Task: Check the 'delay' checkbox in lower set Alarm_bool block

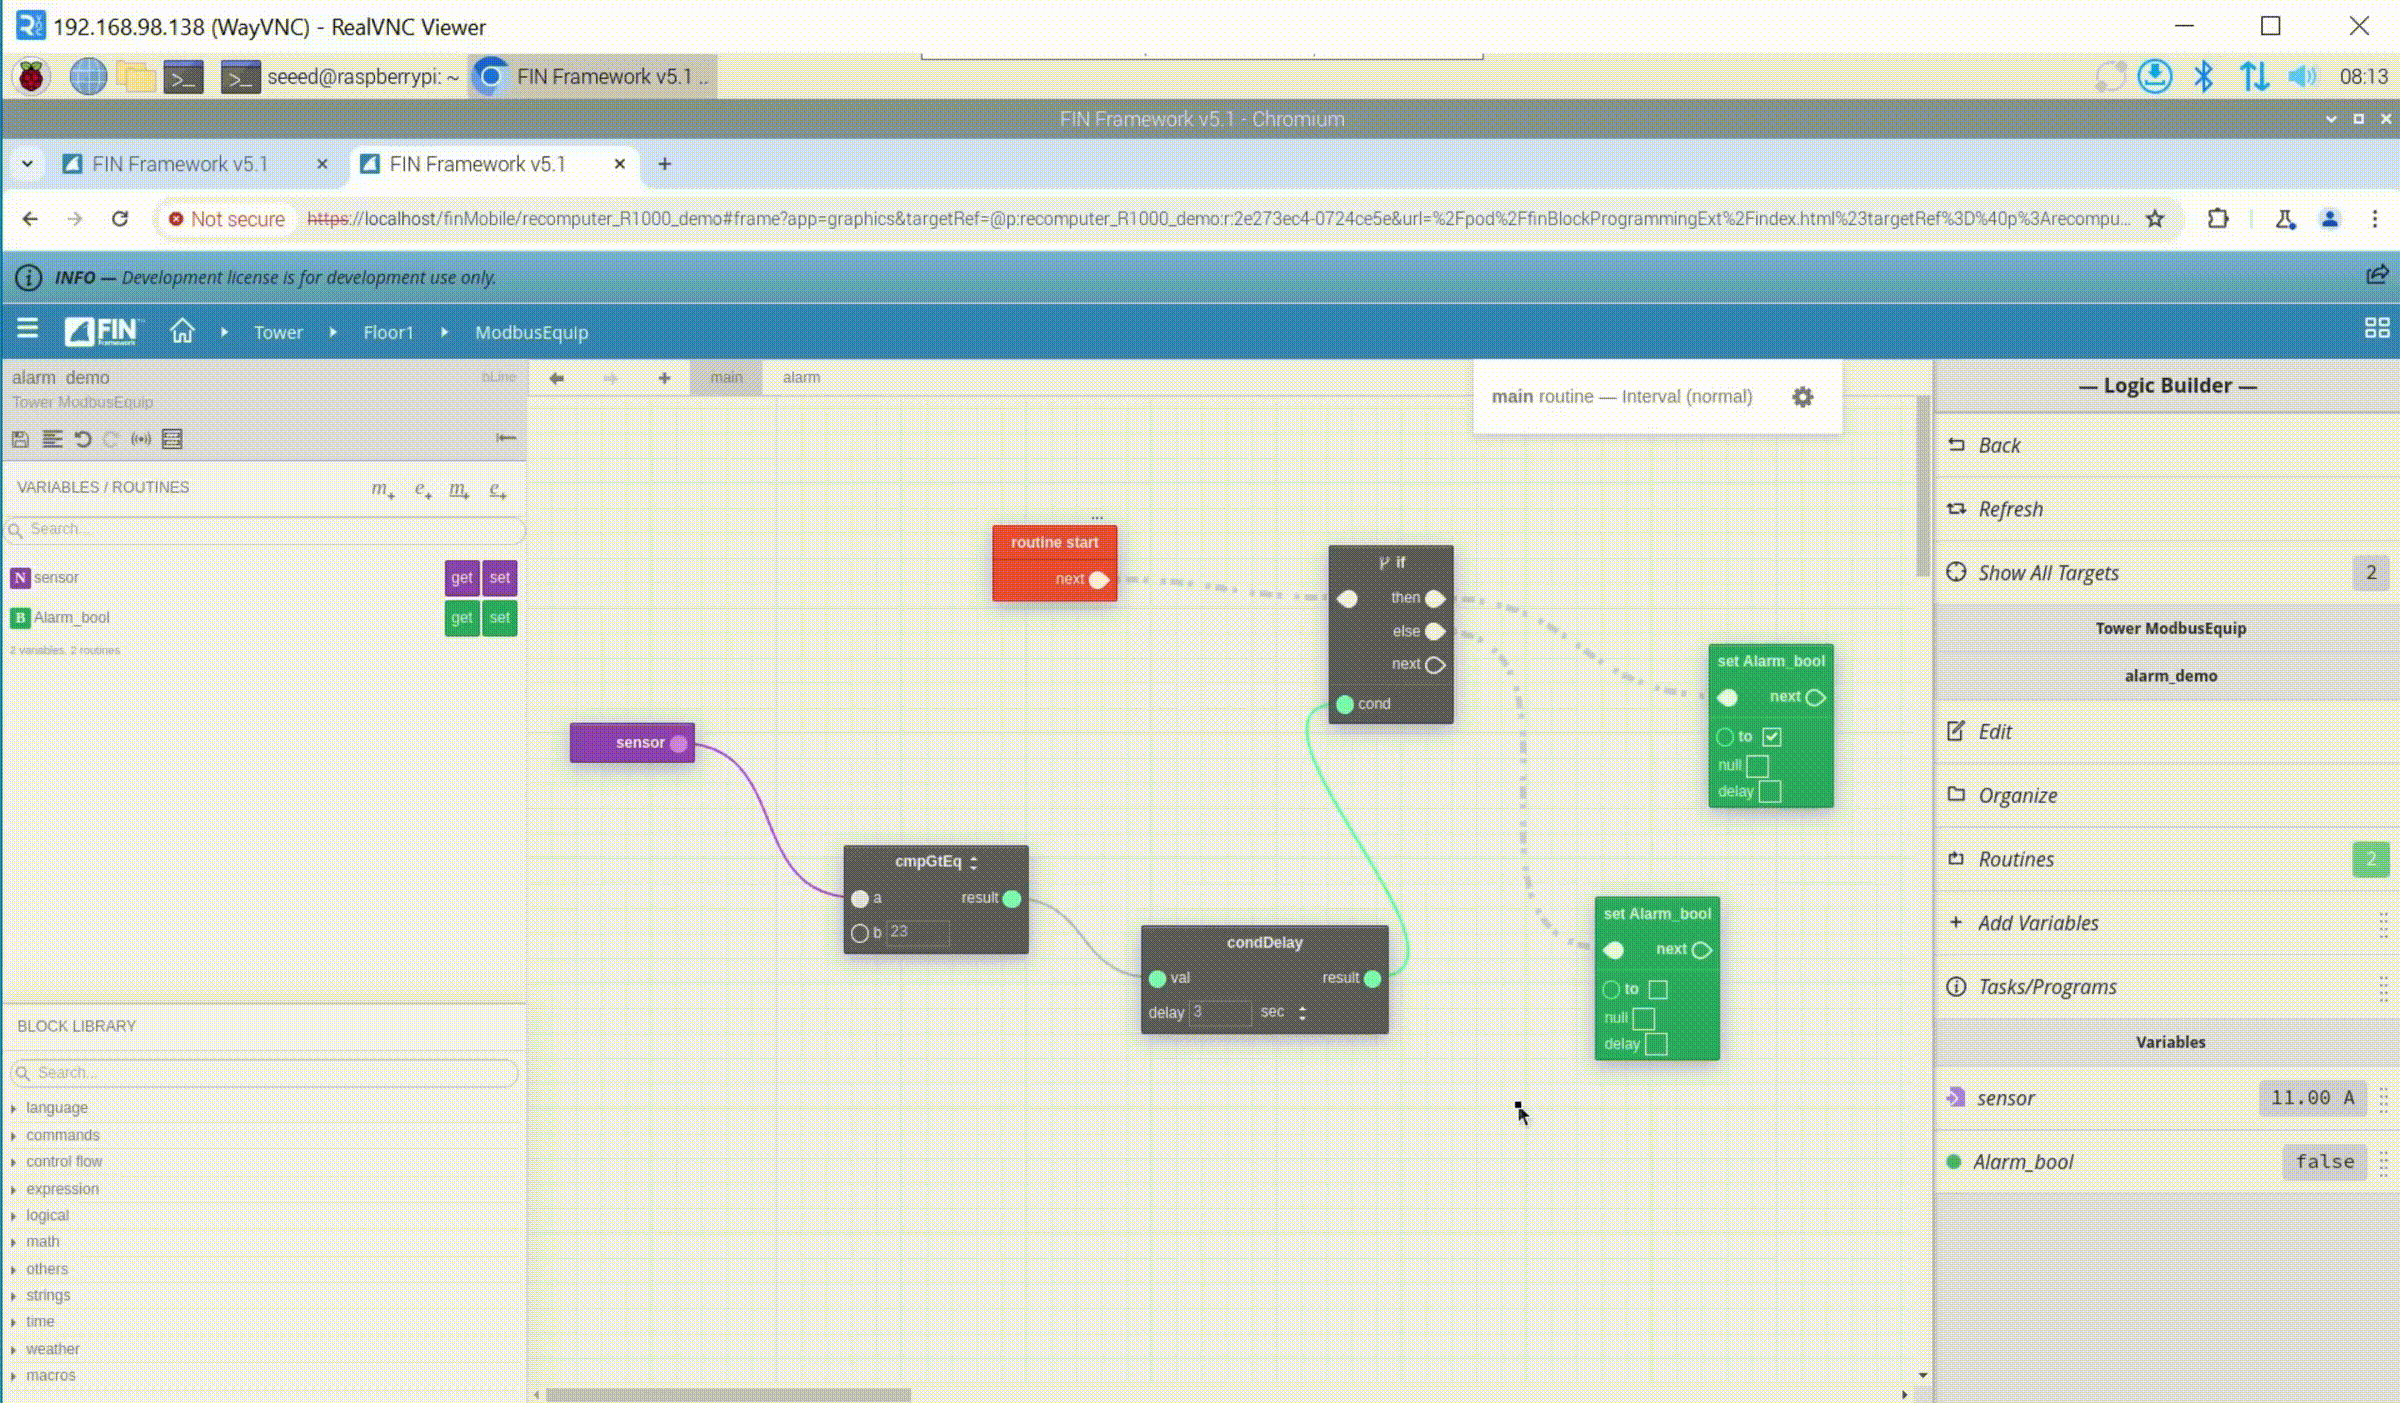Action: coord(1656,1044)
